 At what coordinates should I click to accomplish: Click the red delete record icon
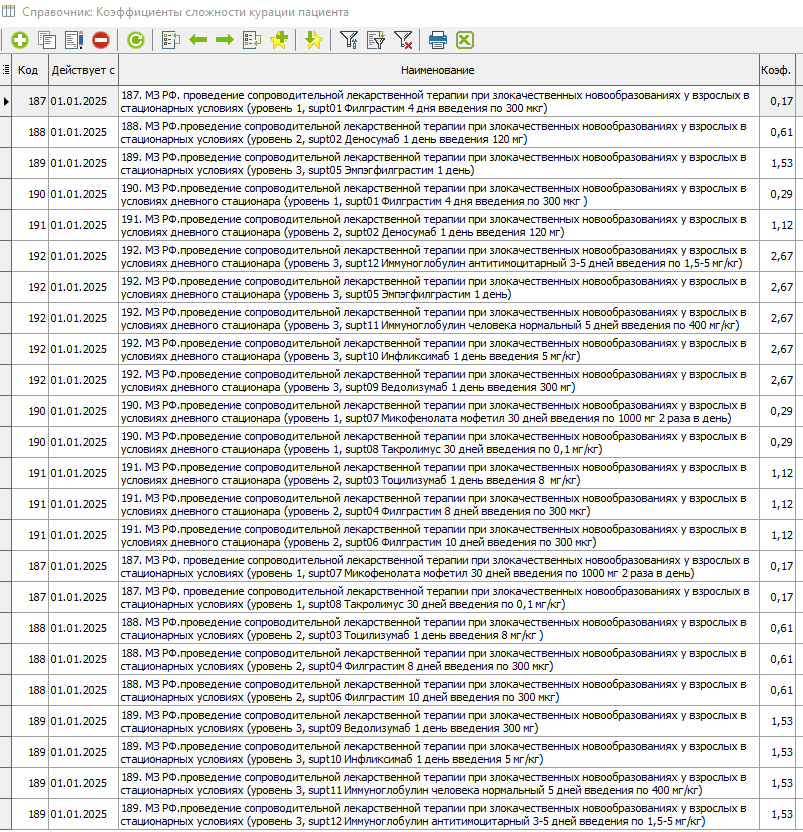pyautogui.click(x=101, y=40)
